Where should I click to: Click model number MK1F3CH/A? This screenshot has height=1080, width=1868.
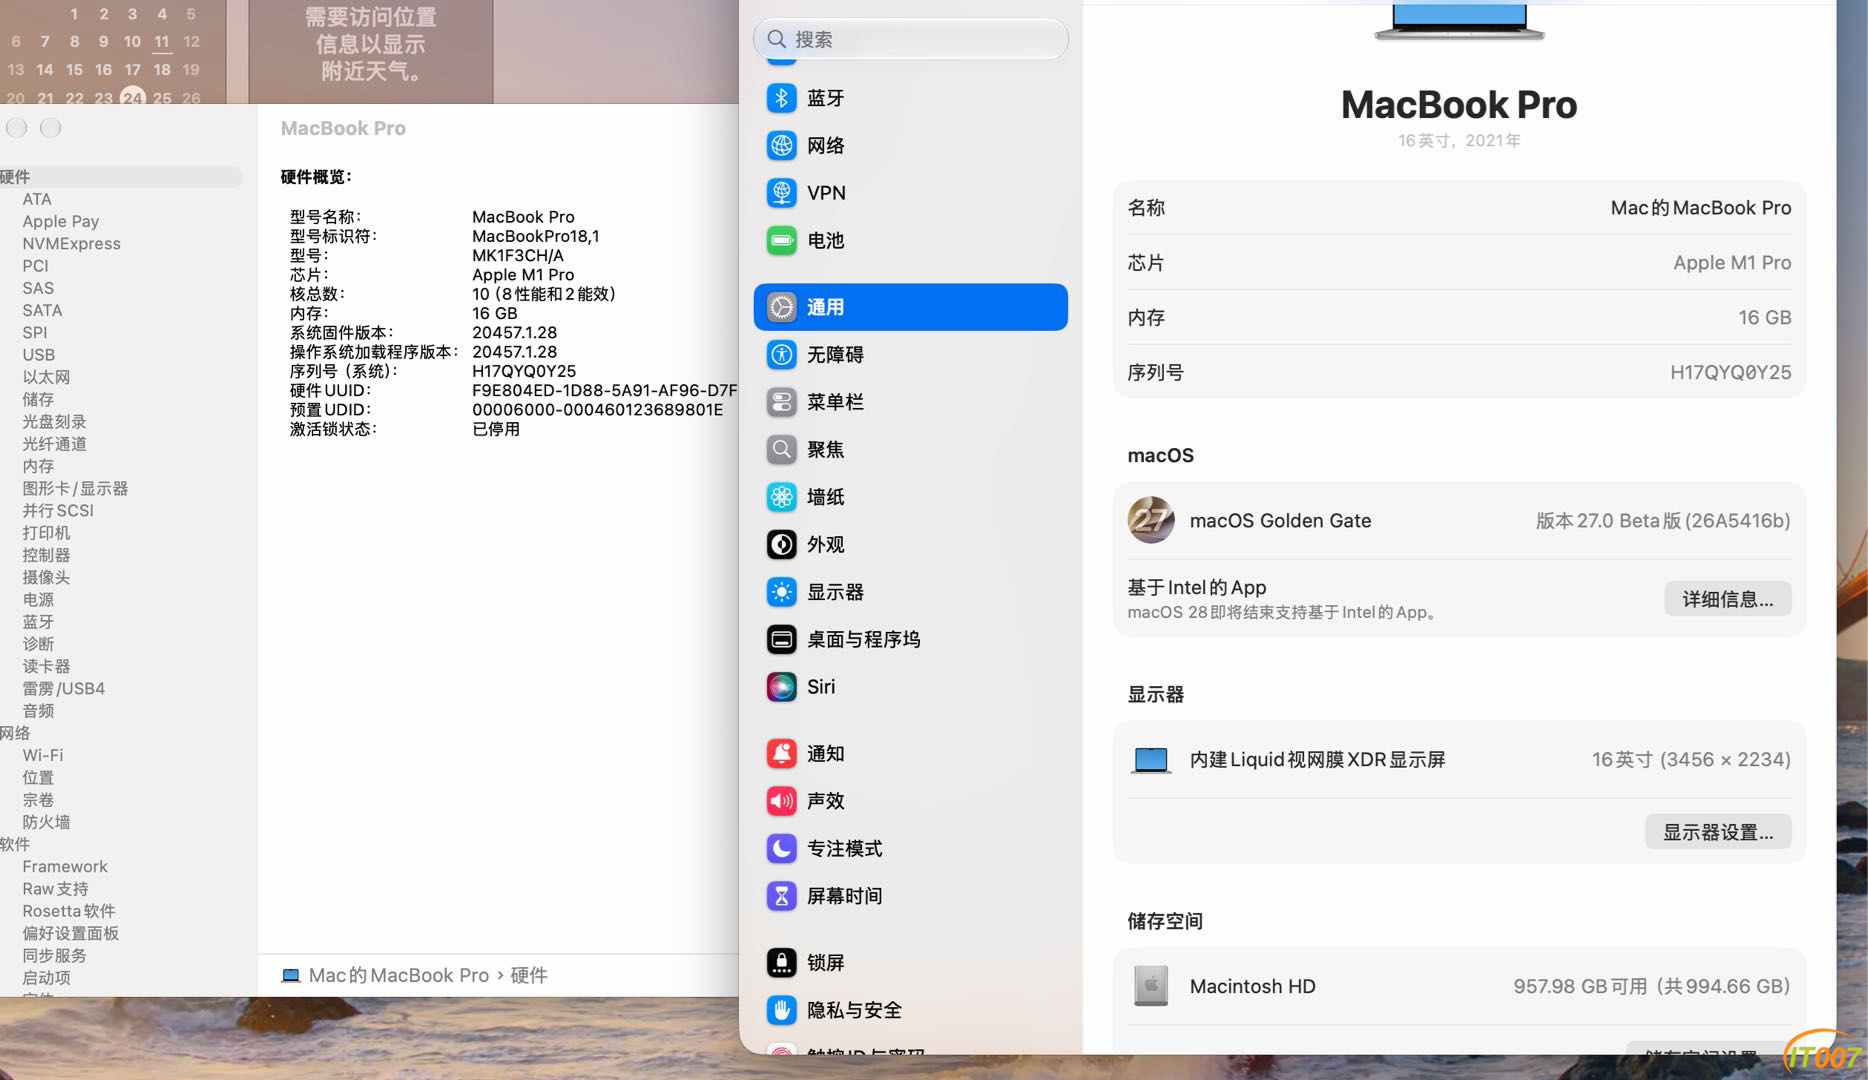518,255
